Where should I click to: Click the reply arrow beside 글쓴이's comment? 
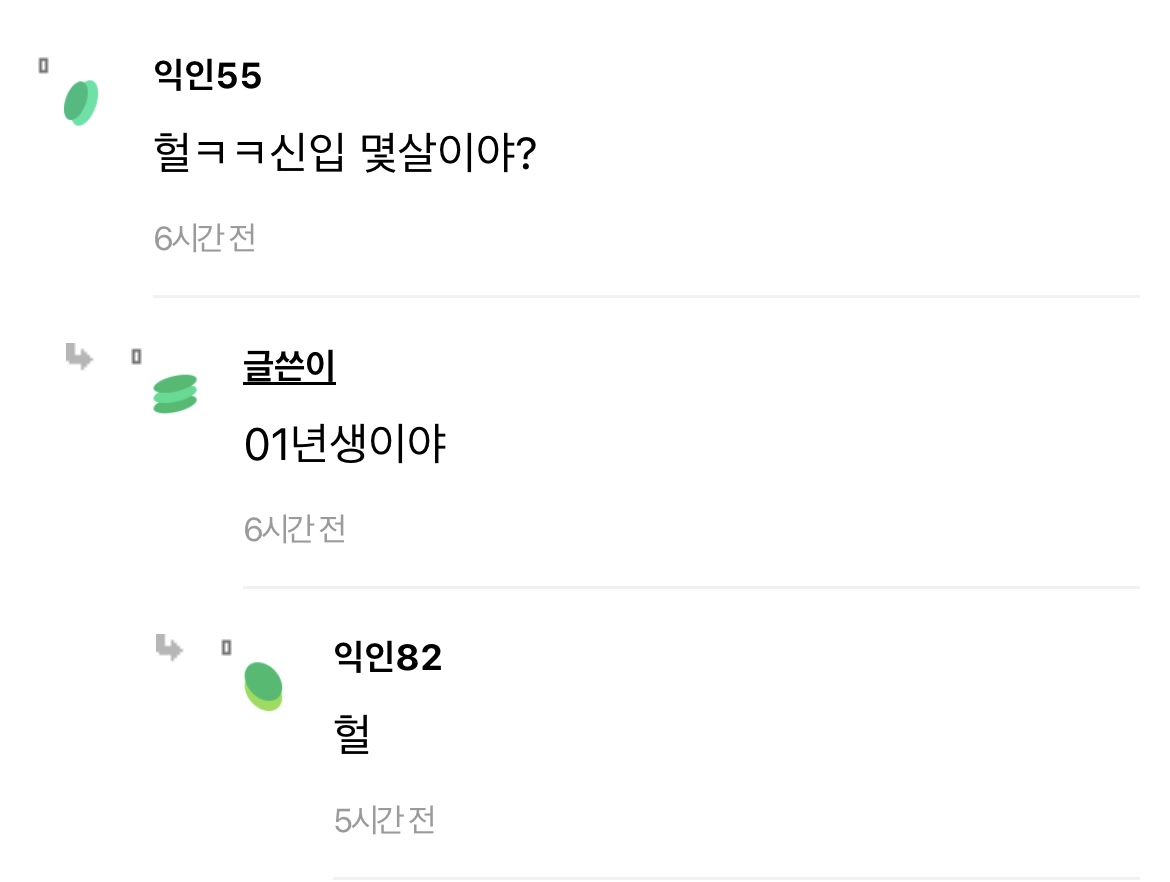(79, 356)
